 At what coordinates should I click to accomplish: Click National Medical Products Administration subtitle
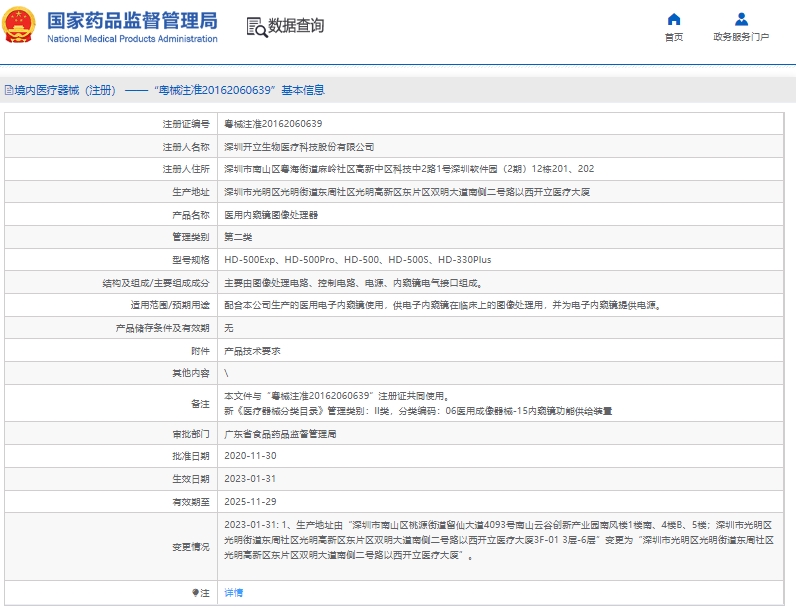point(132,39)
